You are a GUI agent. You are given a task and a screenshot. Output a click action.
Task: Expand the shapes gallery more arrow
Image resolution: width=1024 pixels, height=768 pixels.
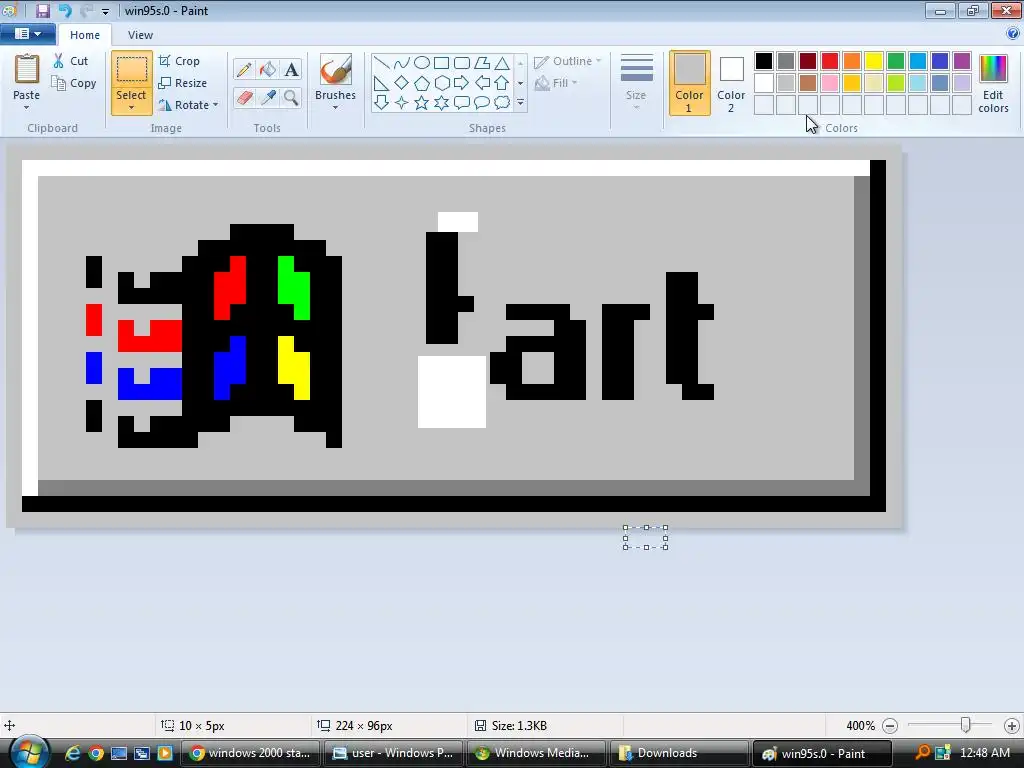coord(520,103)
